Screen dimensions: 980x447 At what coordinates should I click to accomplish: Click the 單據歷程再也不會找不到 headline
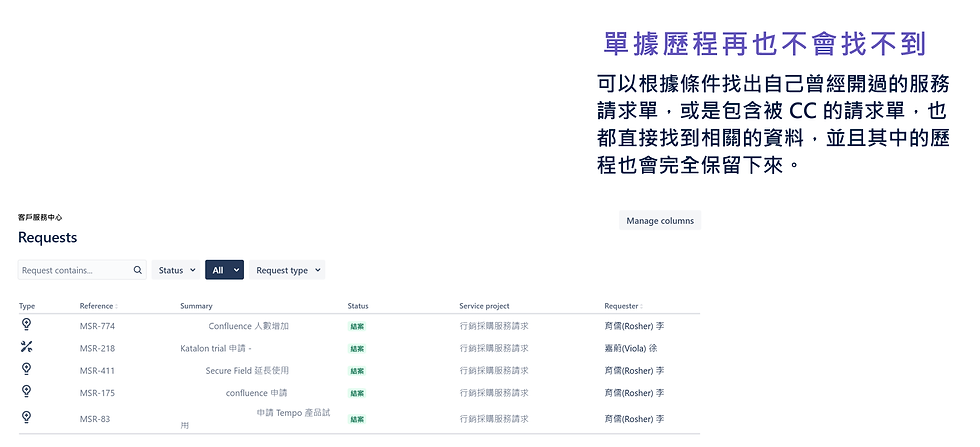(765, 44)
